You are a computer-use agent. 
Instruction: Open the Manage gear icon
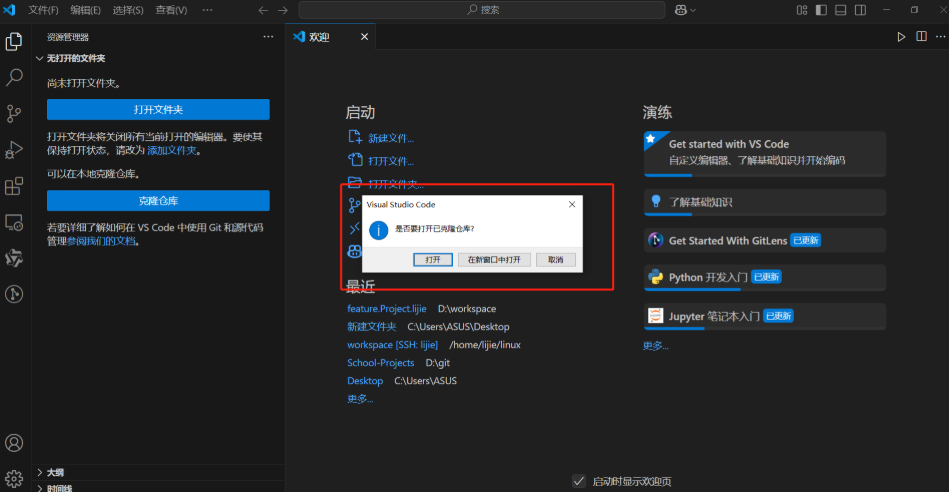tap(14, 479)
